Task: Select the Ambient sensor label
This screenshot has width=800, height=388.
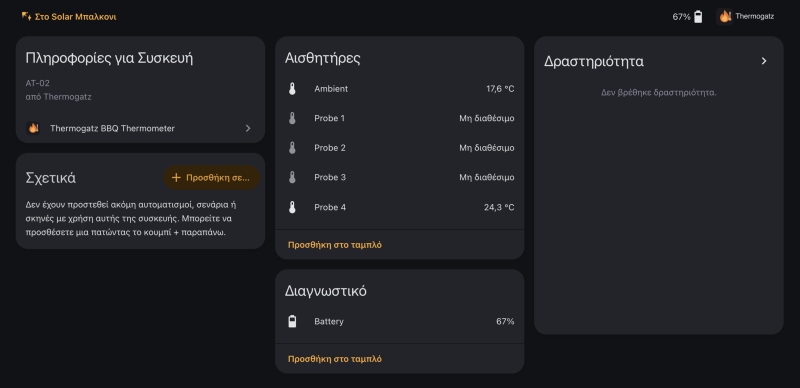Action: pyautogui.click(x=331, y=89)
